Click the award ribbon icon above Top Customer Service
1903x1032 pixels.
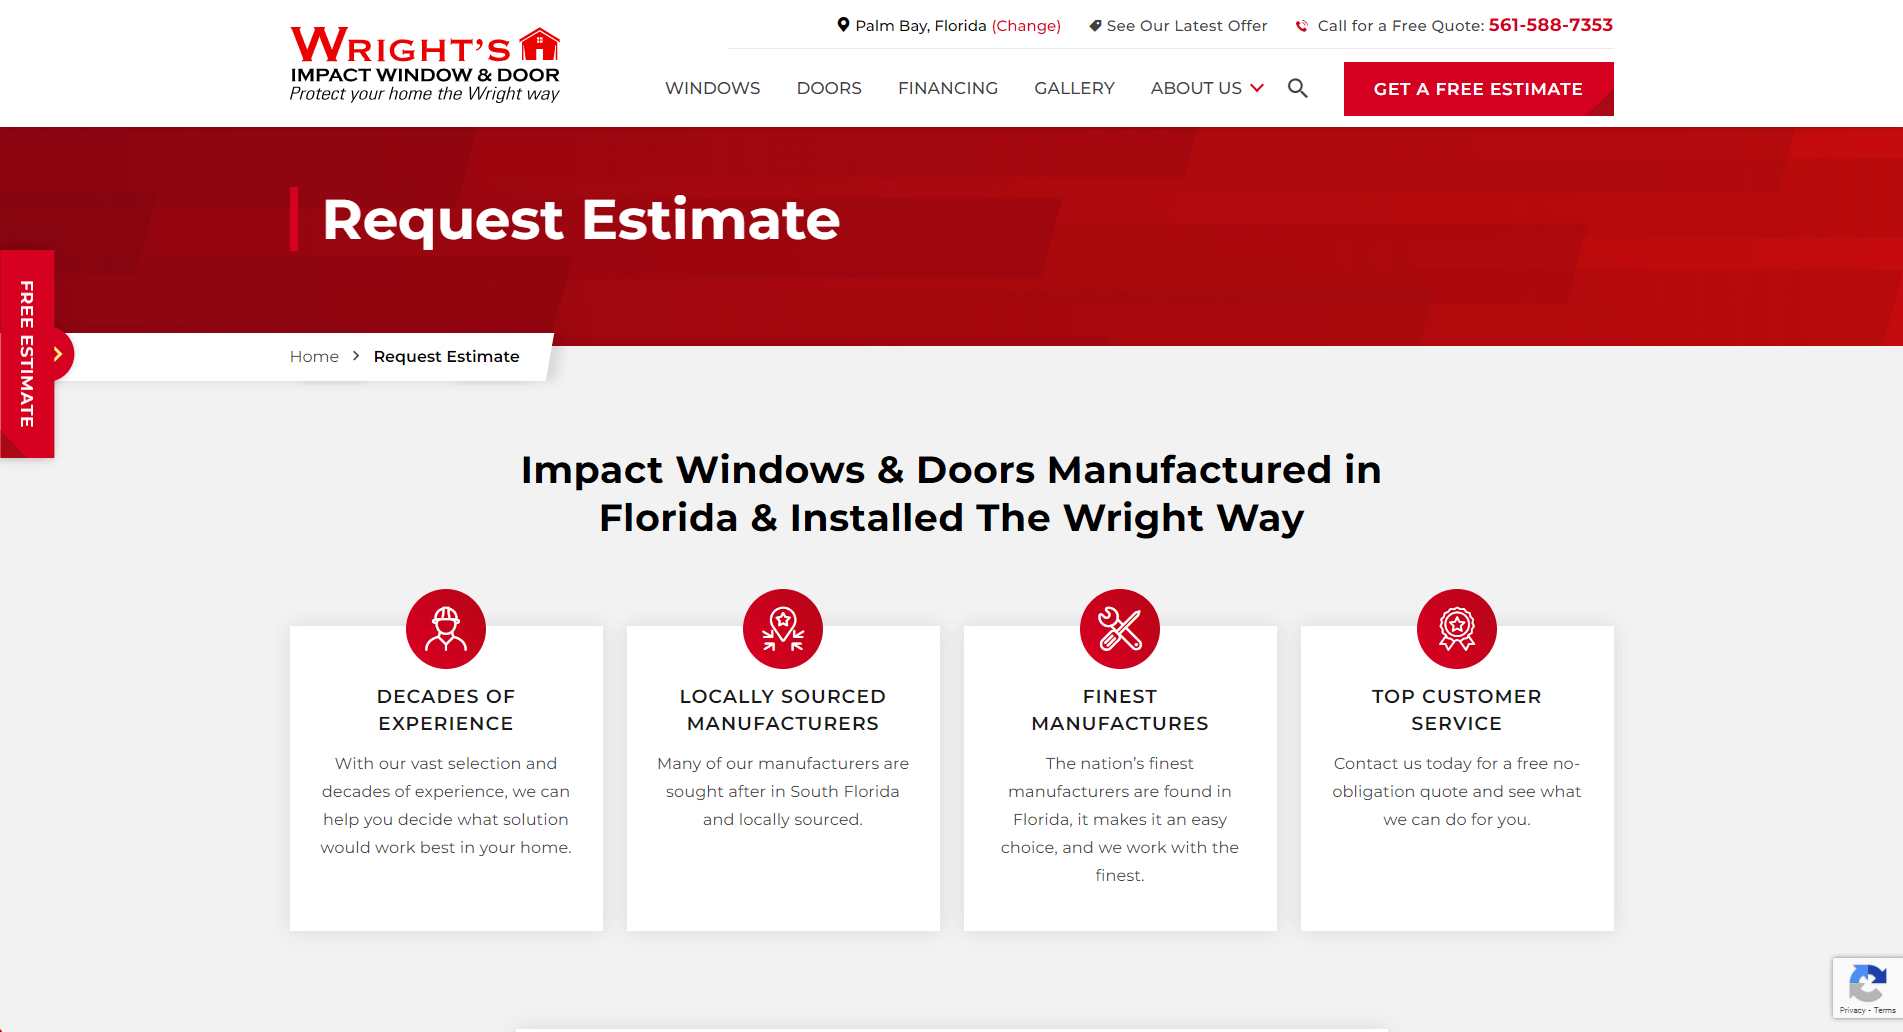point(1457,629)
